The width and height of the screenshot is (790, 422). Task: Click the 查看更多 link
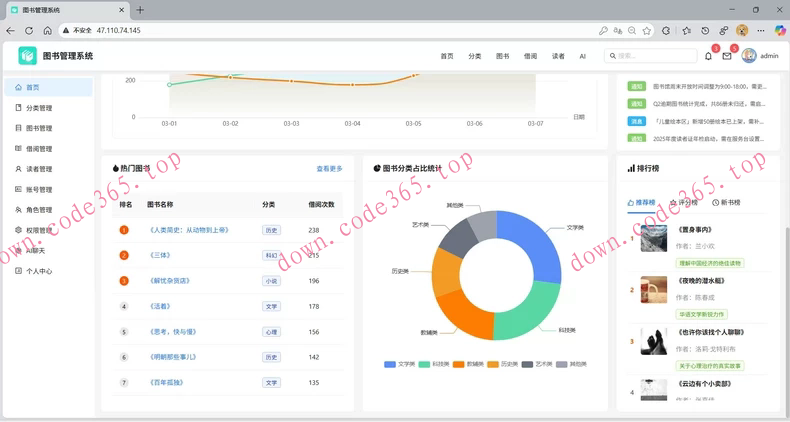pos(329,169)
